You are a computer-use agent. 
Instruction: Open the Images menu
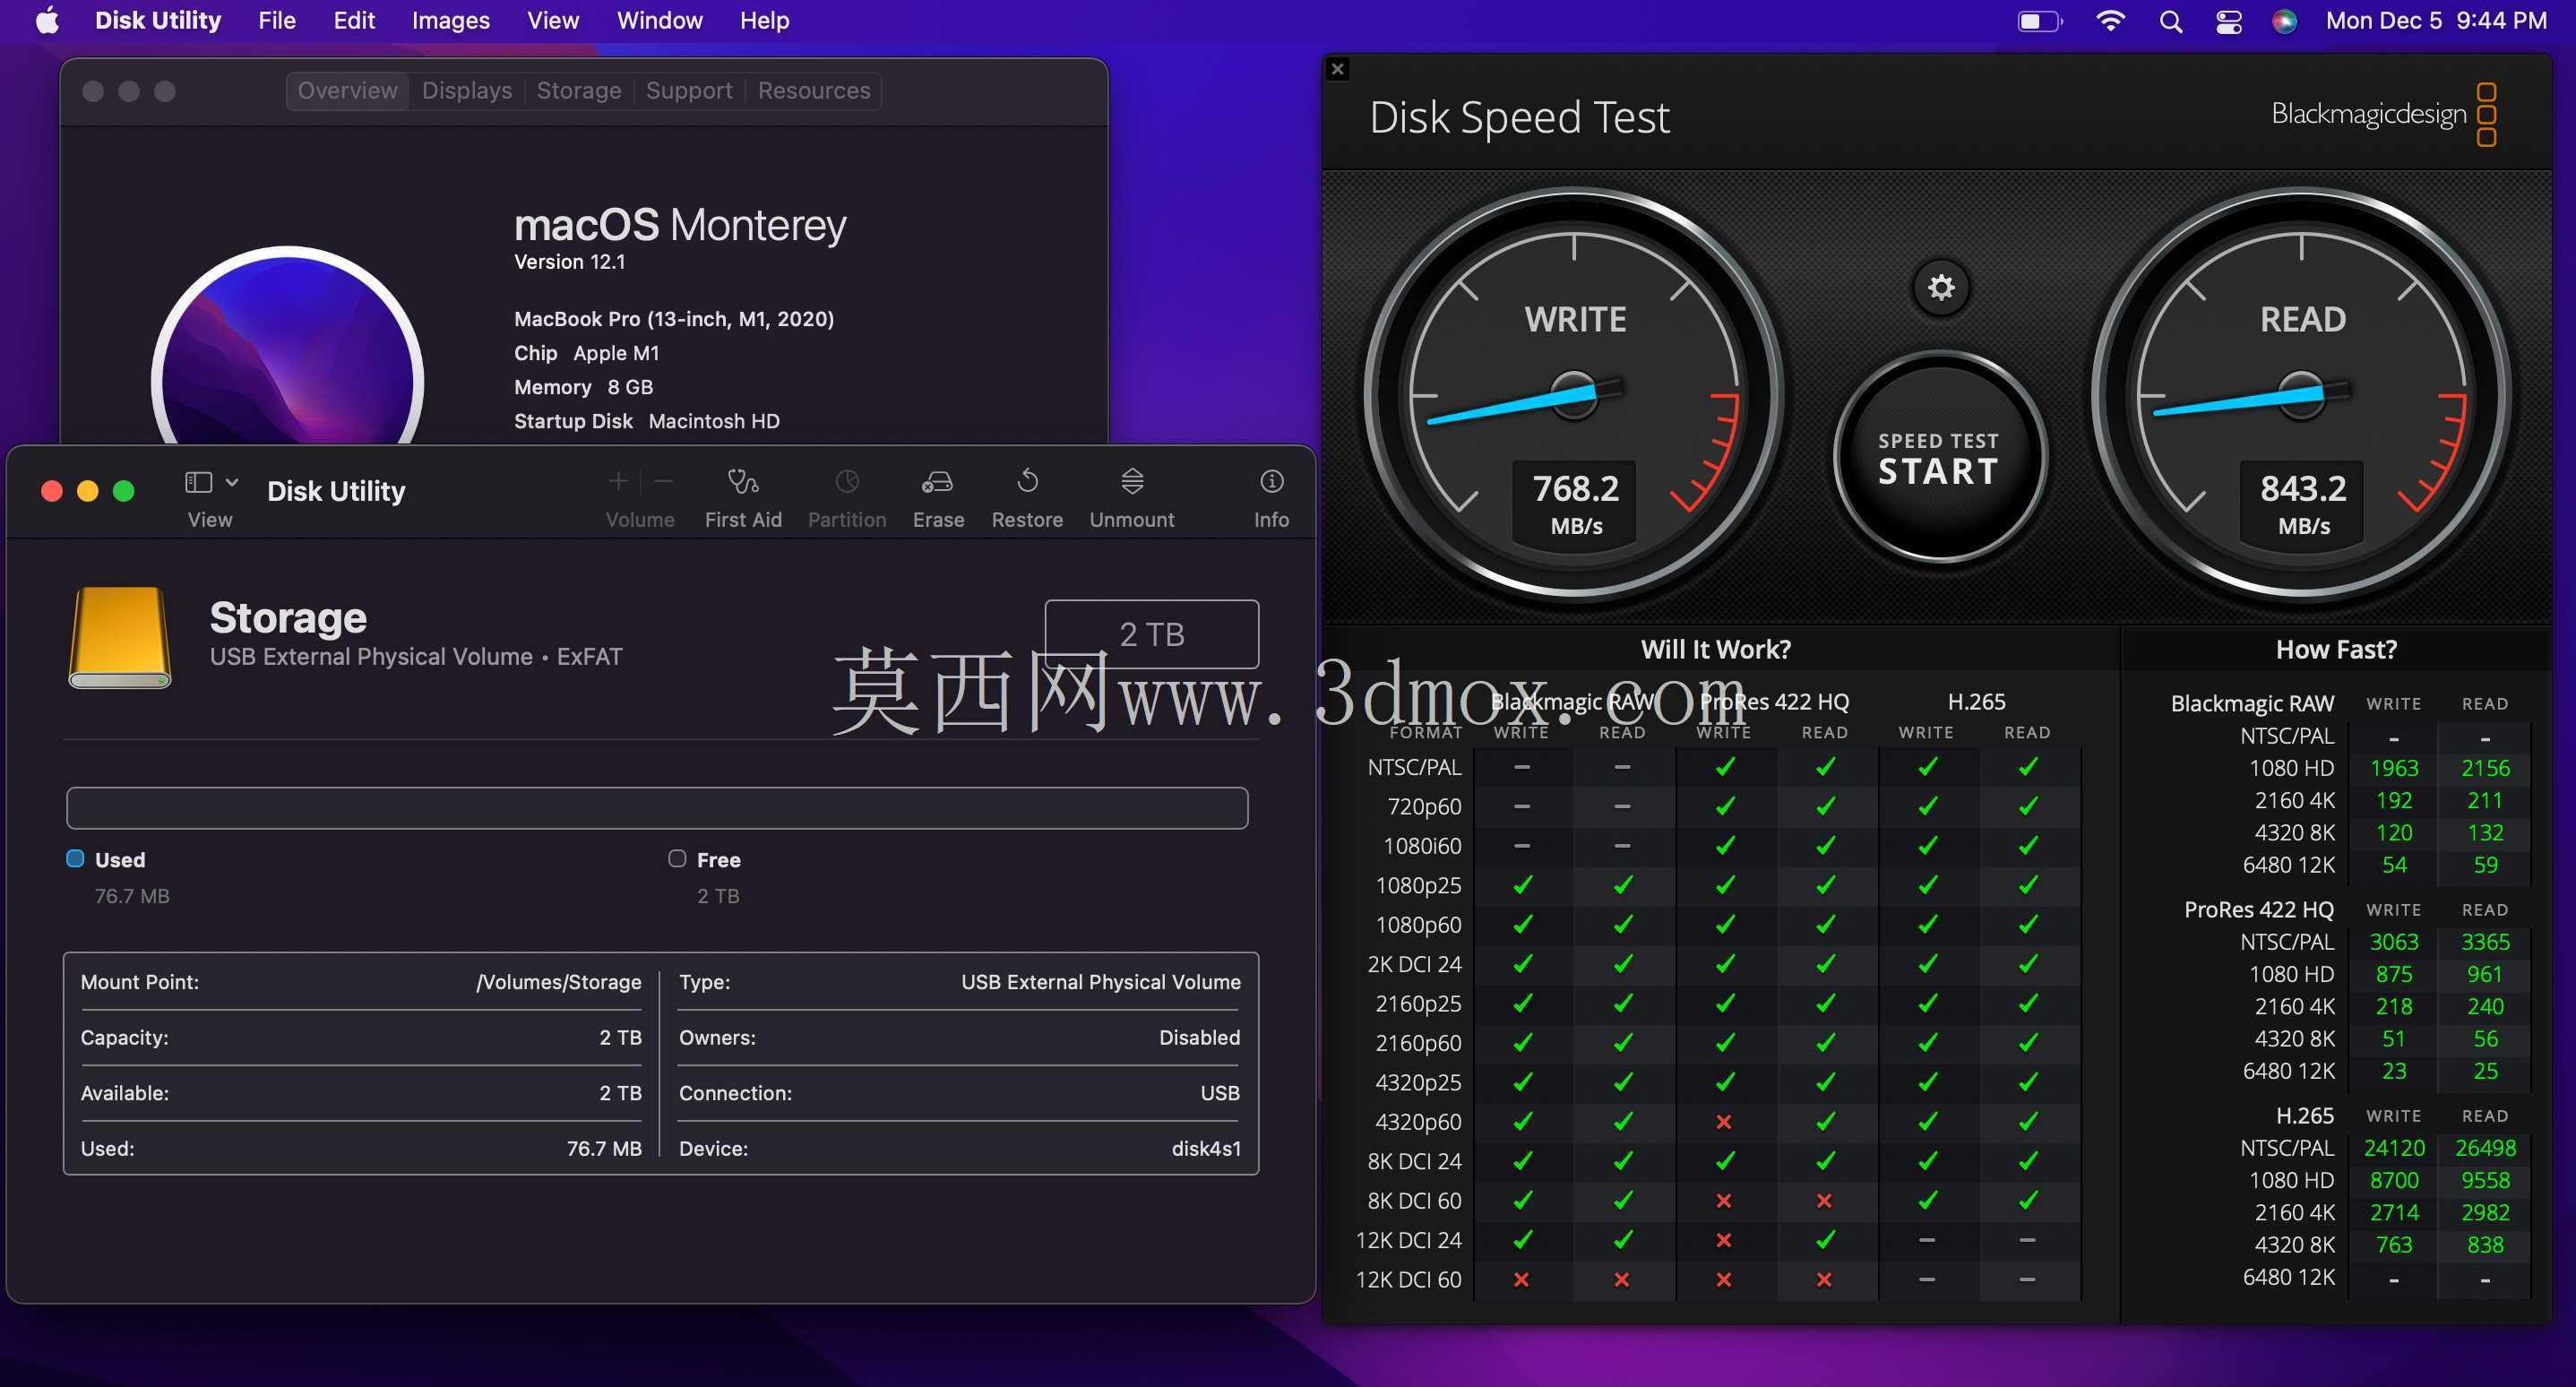click(451, 21)
